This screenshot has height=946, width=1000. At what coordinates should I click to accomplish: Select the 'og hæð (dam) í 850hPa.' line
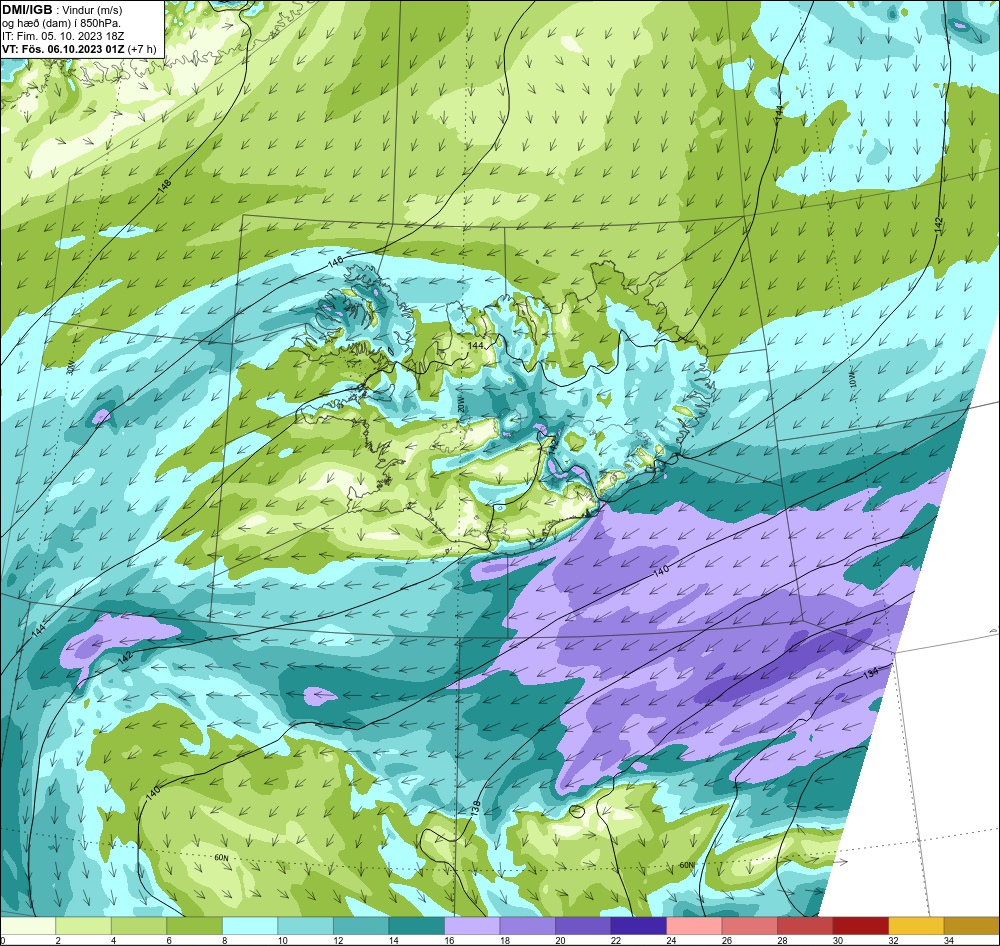[x=61, y=23]
